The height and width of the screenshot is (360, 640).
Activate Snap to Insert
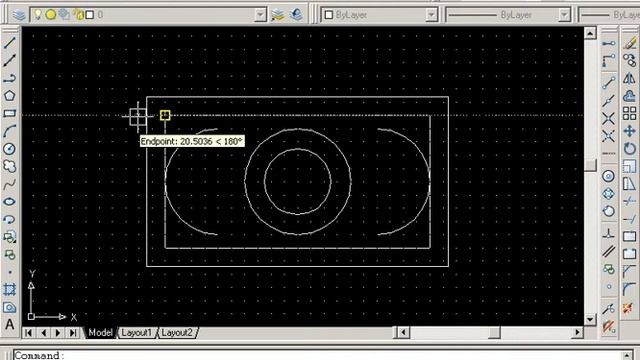pos(609,269)
